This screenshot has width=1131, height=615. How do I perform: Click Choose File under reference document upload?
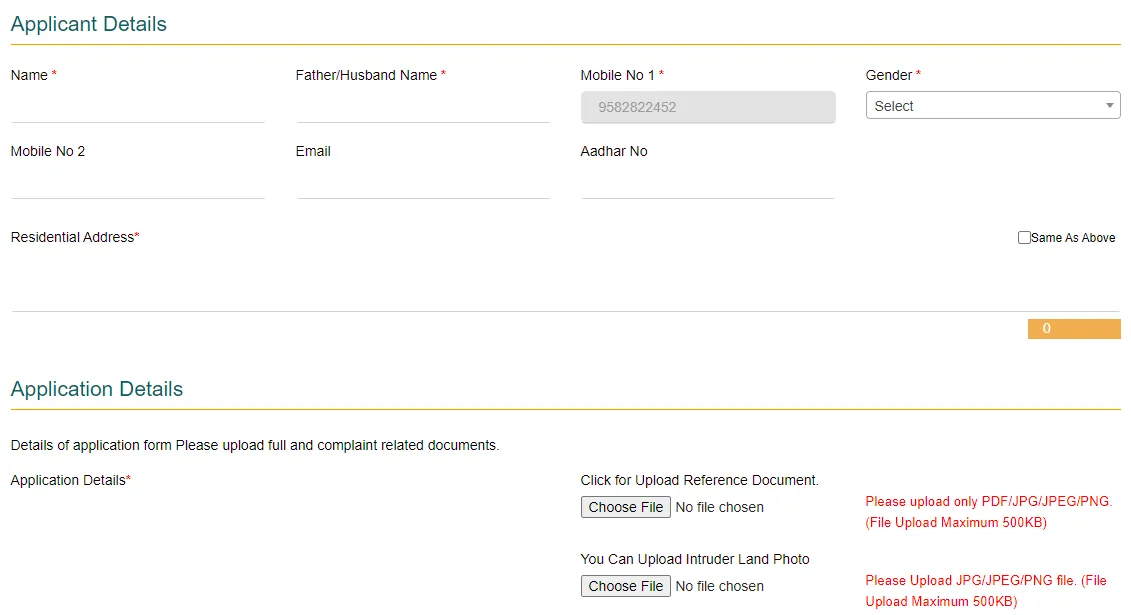[x=625, y=507]
